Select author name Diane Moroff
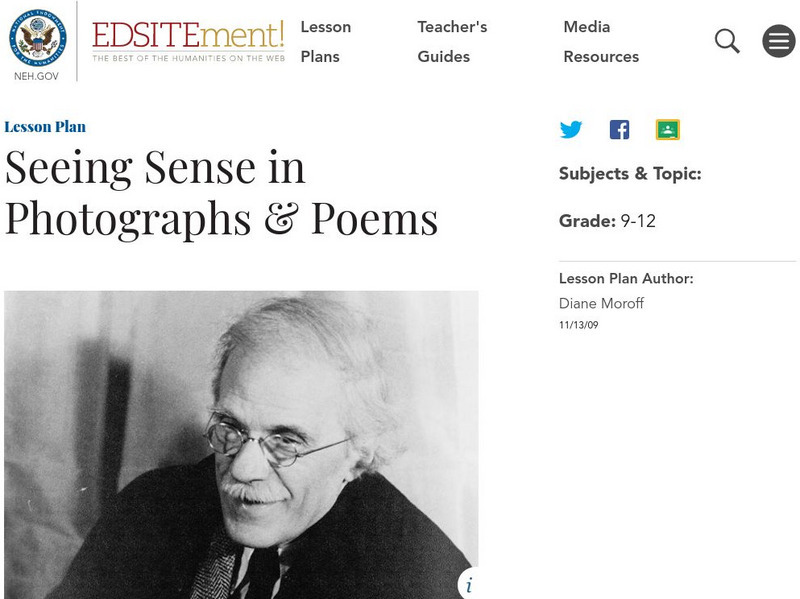 601,303
